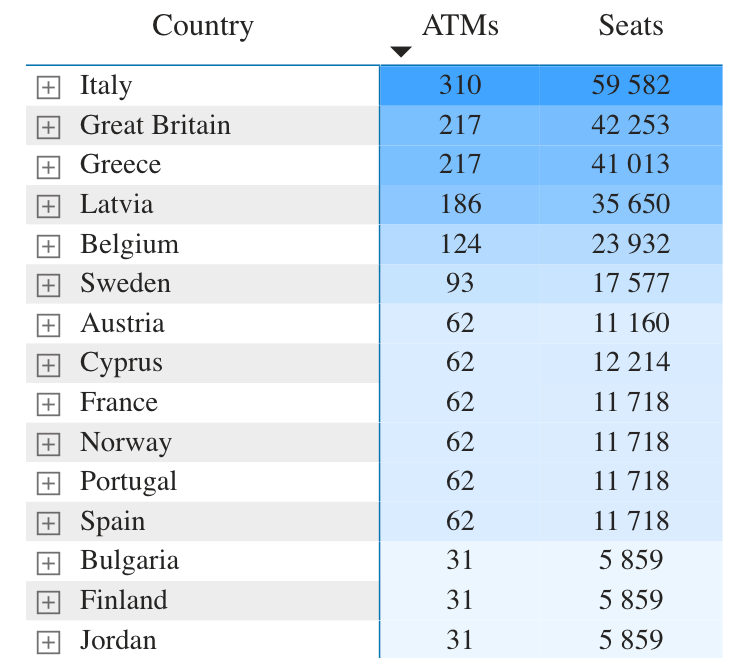Click the ATMs sort descending arrow
This screenshot has height=658, width=748.
point(401,52)
